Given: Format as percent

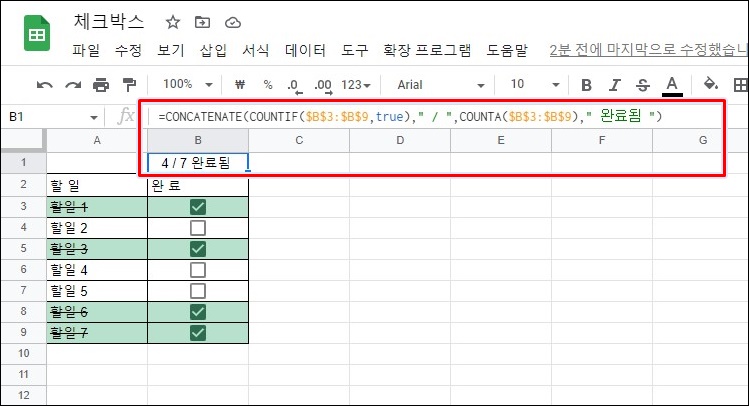Looking at the screenshot, I should [268, 85].
